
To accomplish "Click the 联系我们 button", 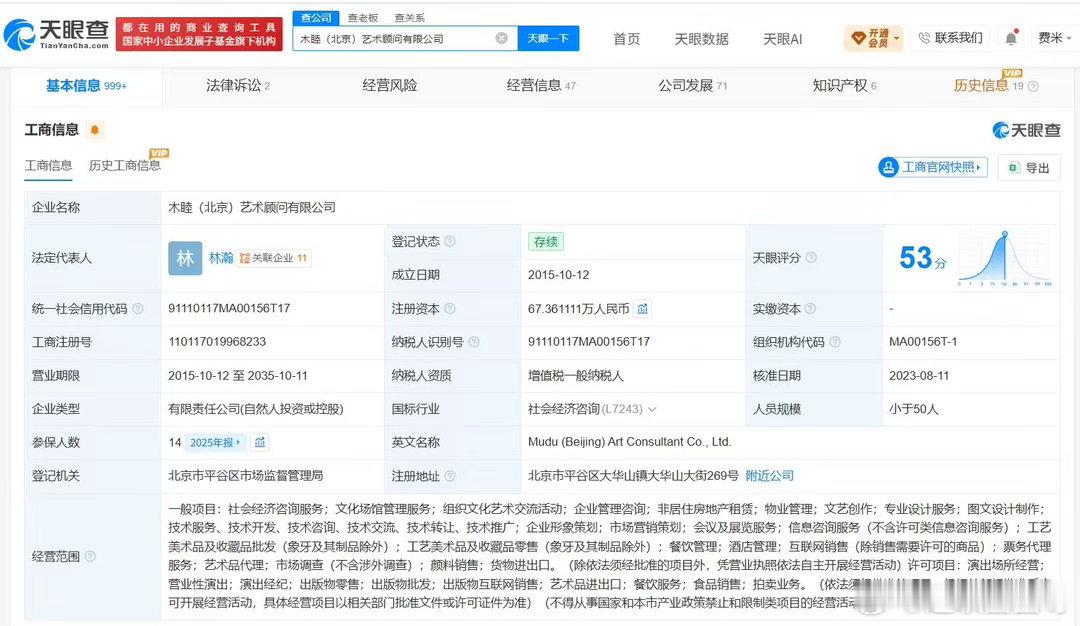I will click(951, 38).
